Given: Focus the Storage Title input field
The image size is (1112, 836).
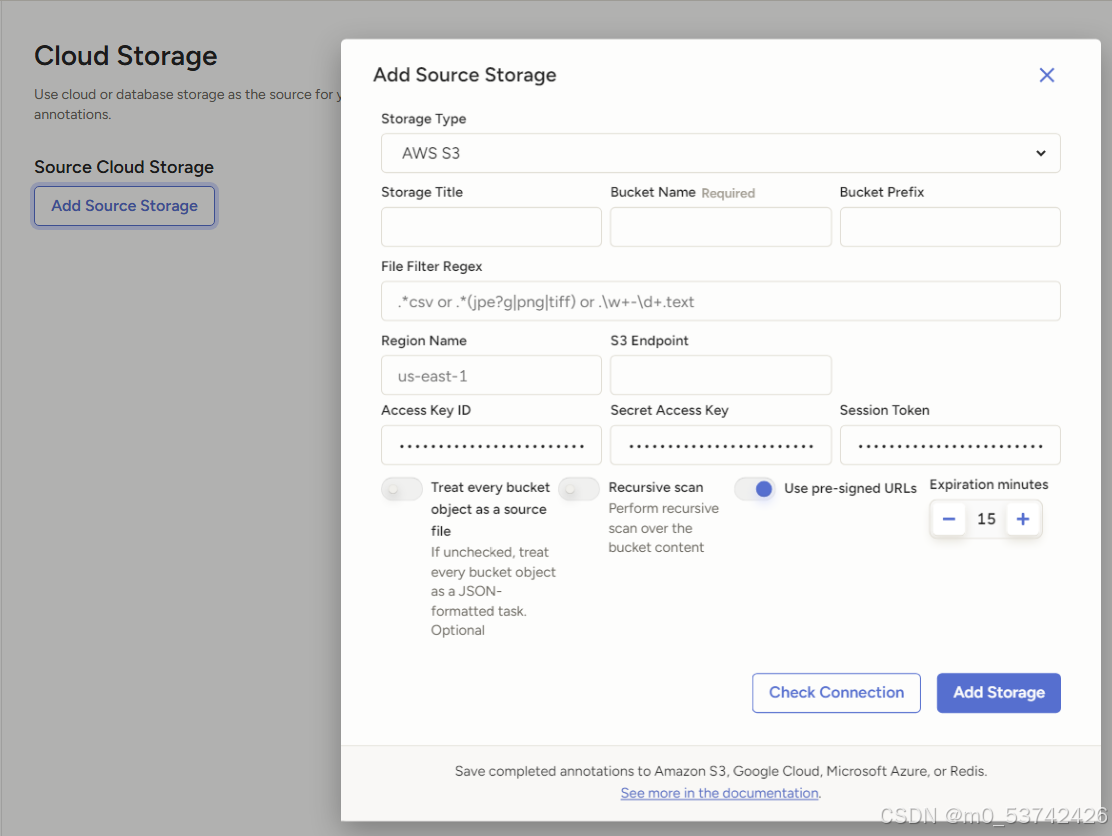Looking at the screenshot, I should click(491, 227).
